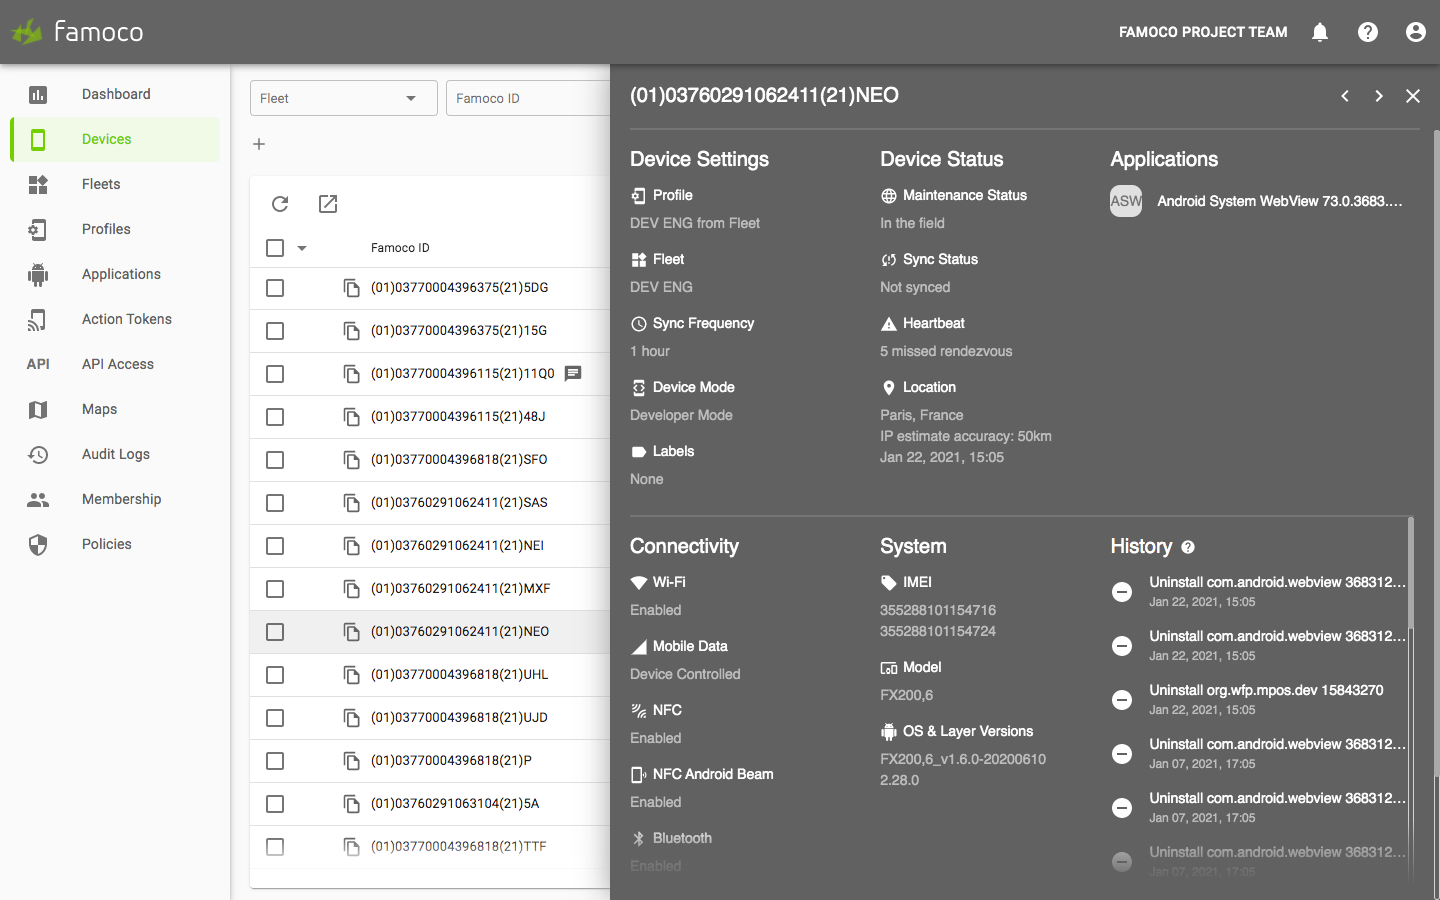
Task: Go to previous device in panel
Action: tap(1345, 96)
